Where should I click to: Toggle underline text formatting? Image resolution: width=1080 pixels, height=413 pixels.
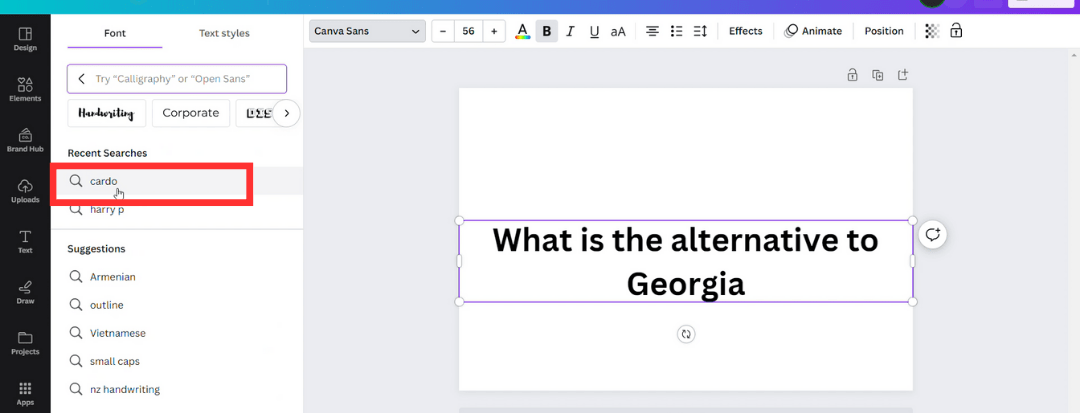click(594, 31)
